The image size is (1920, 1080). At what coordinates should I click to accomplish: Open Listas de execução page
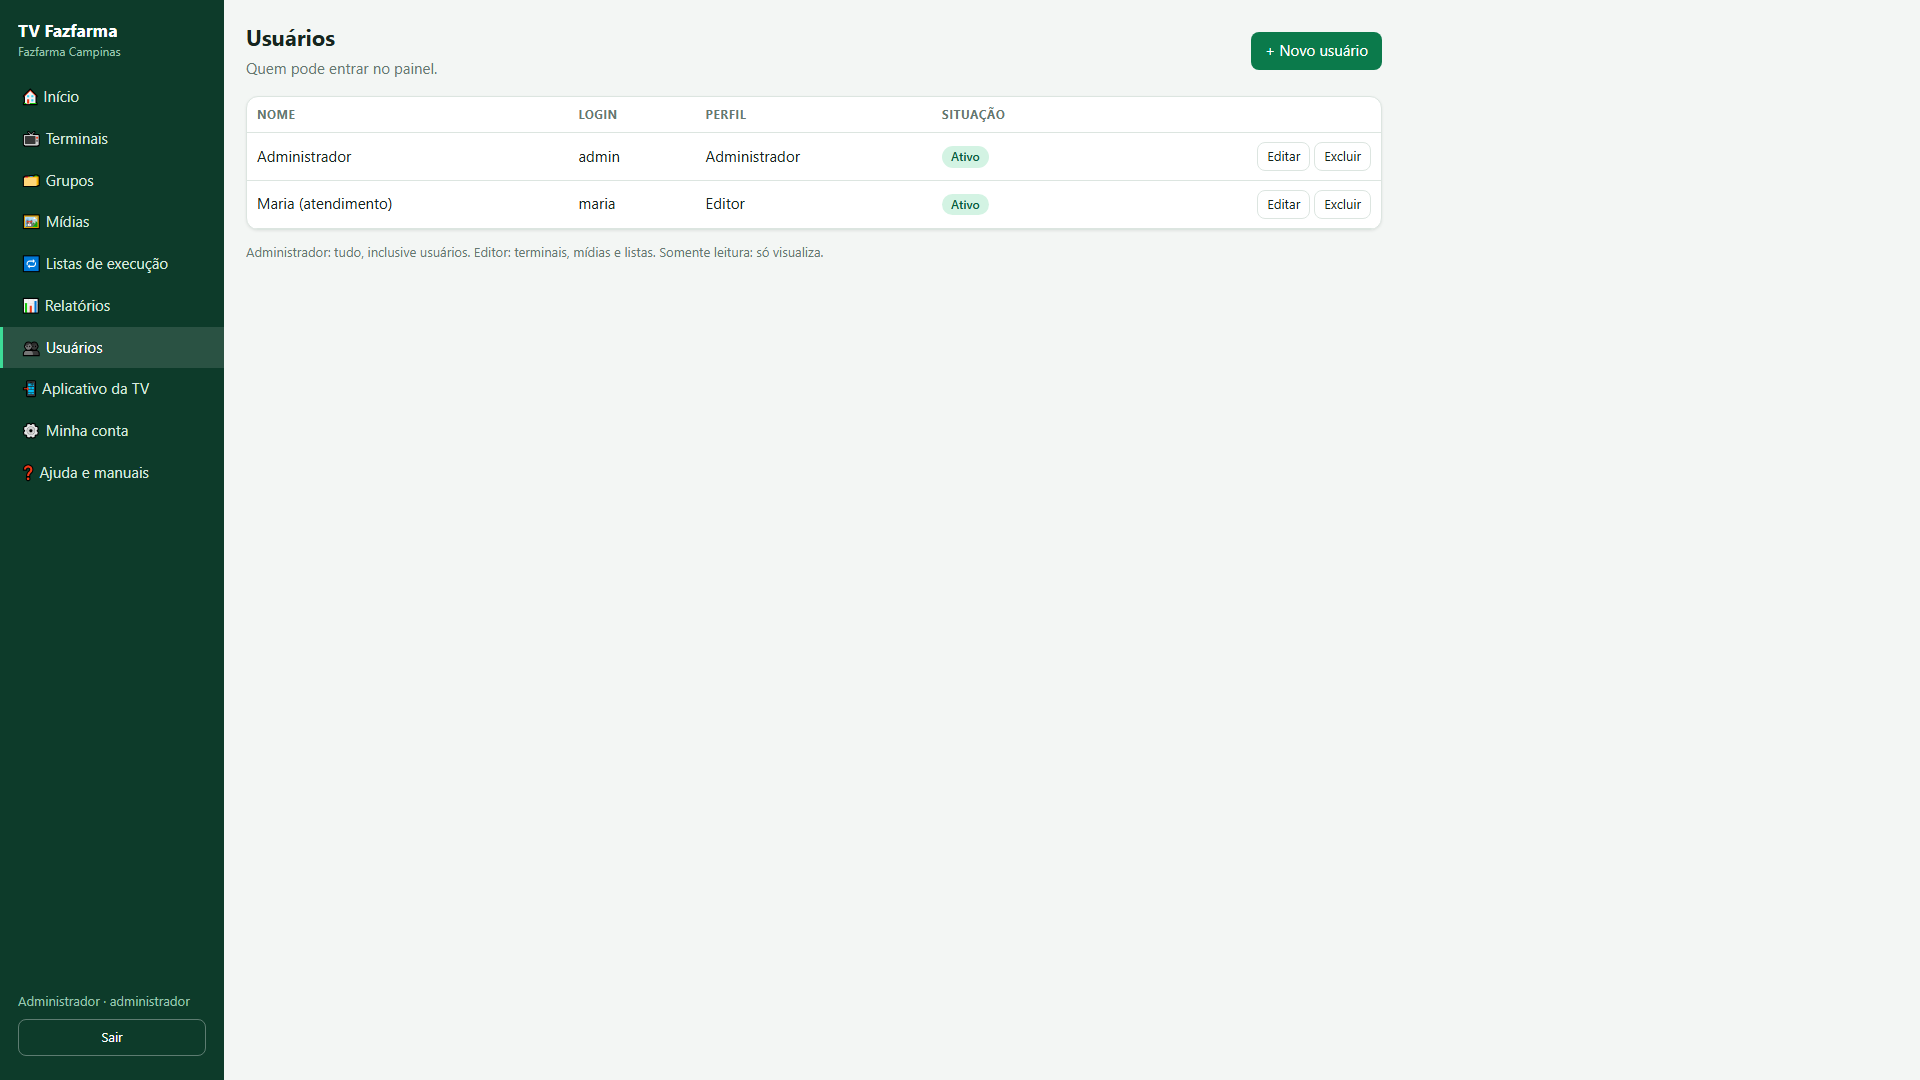click(112, 264)
